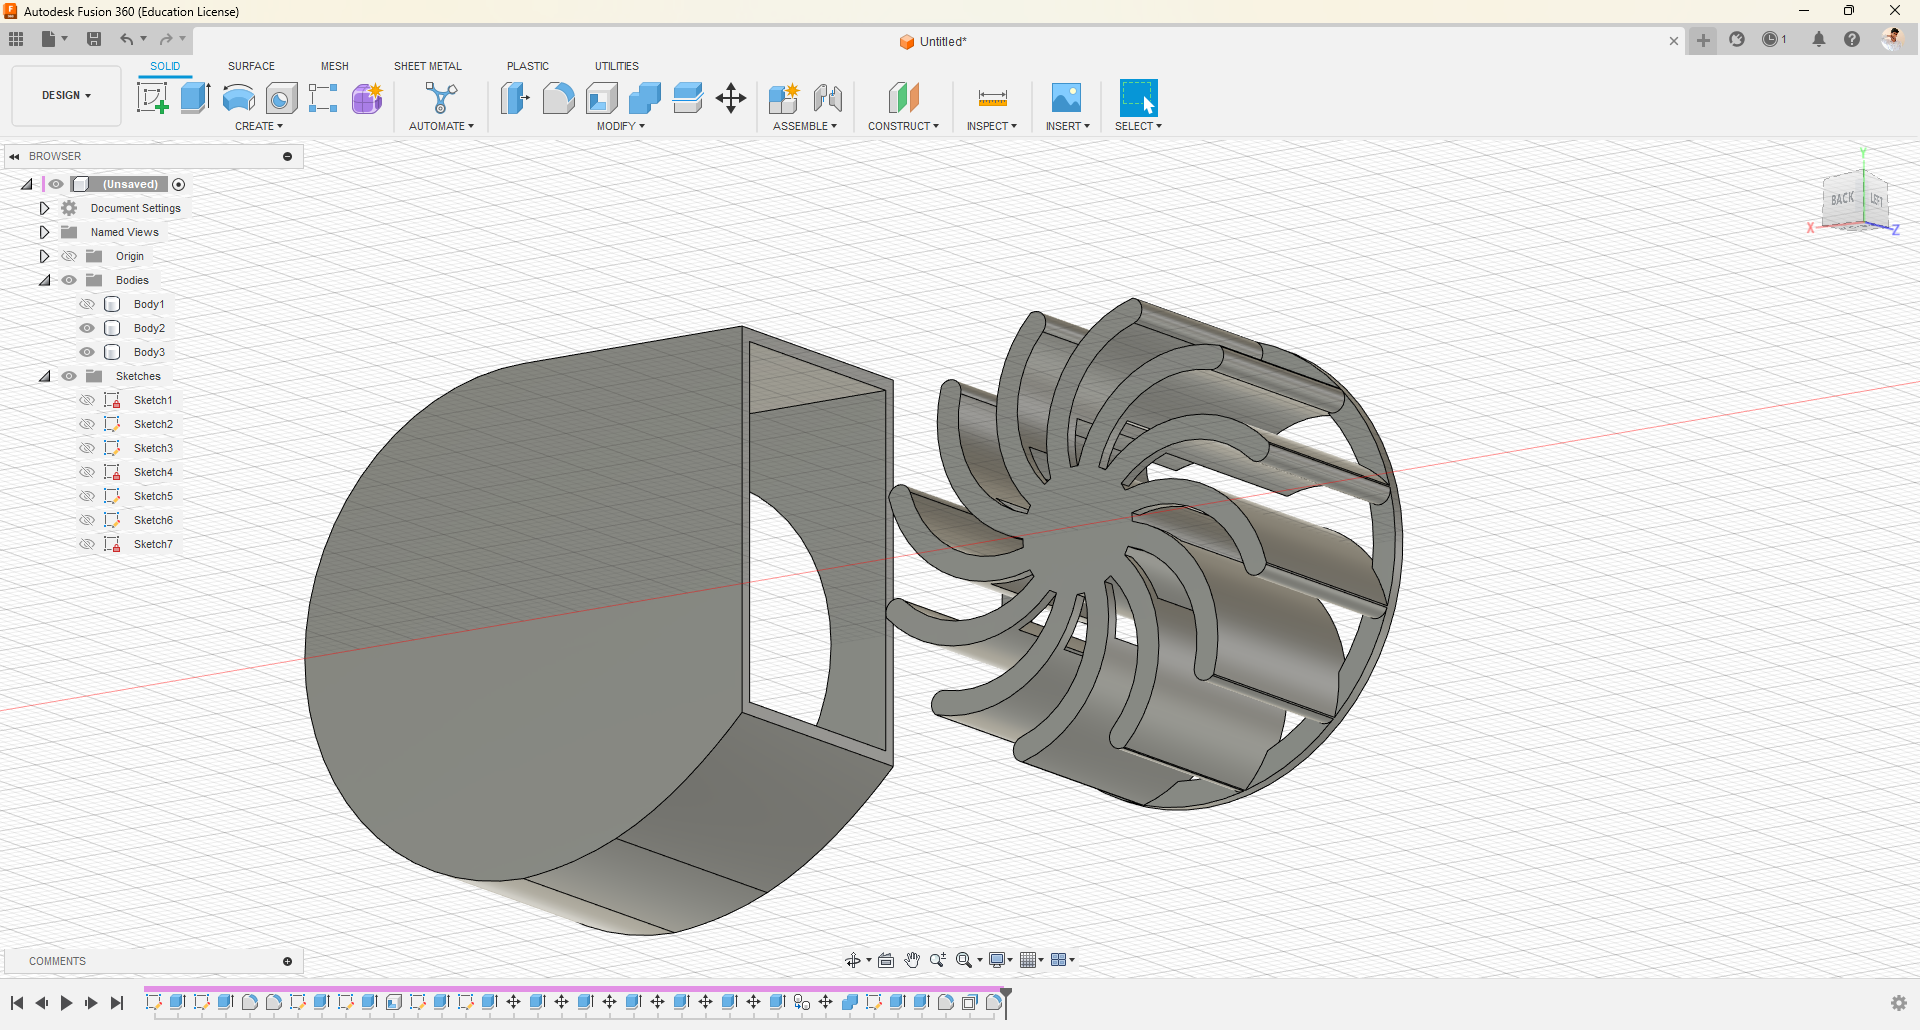Choose the Hole tool icon
Image resolution: width=1920 pixels, height=1030 pixels.
click(x=282, y=98)
